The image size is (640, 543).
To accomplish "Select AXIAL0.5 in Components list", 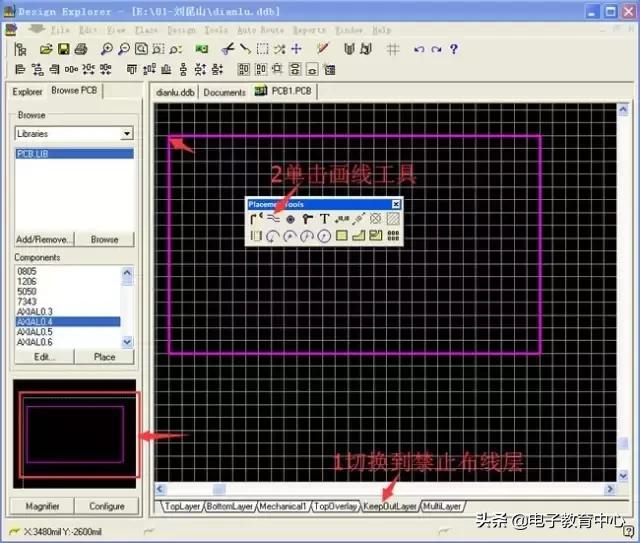I will (x=35, y=332).
